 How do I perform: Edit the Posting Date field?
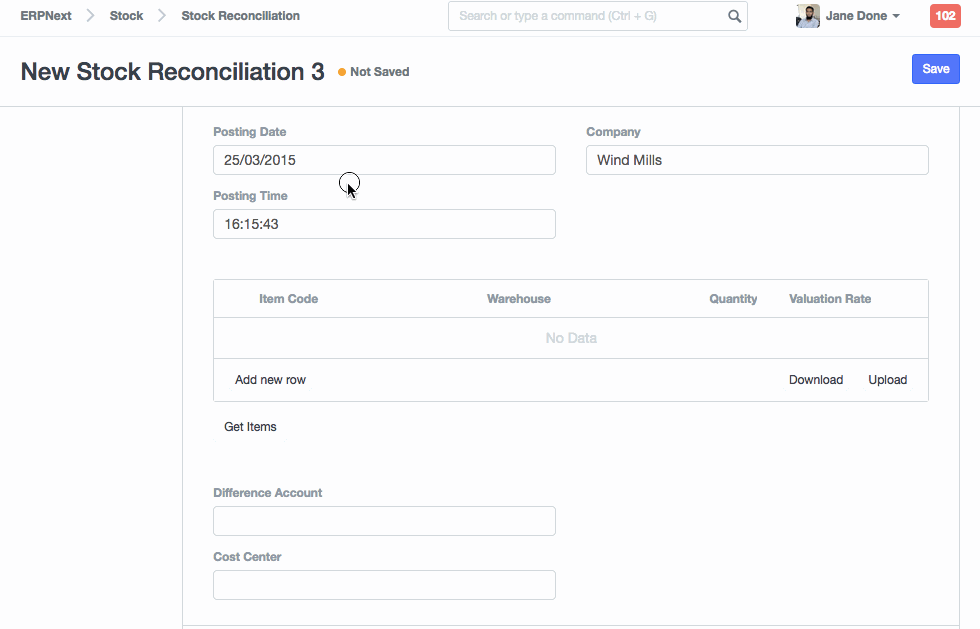pyautogui.click(x=384, y=160)
